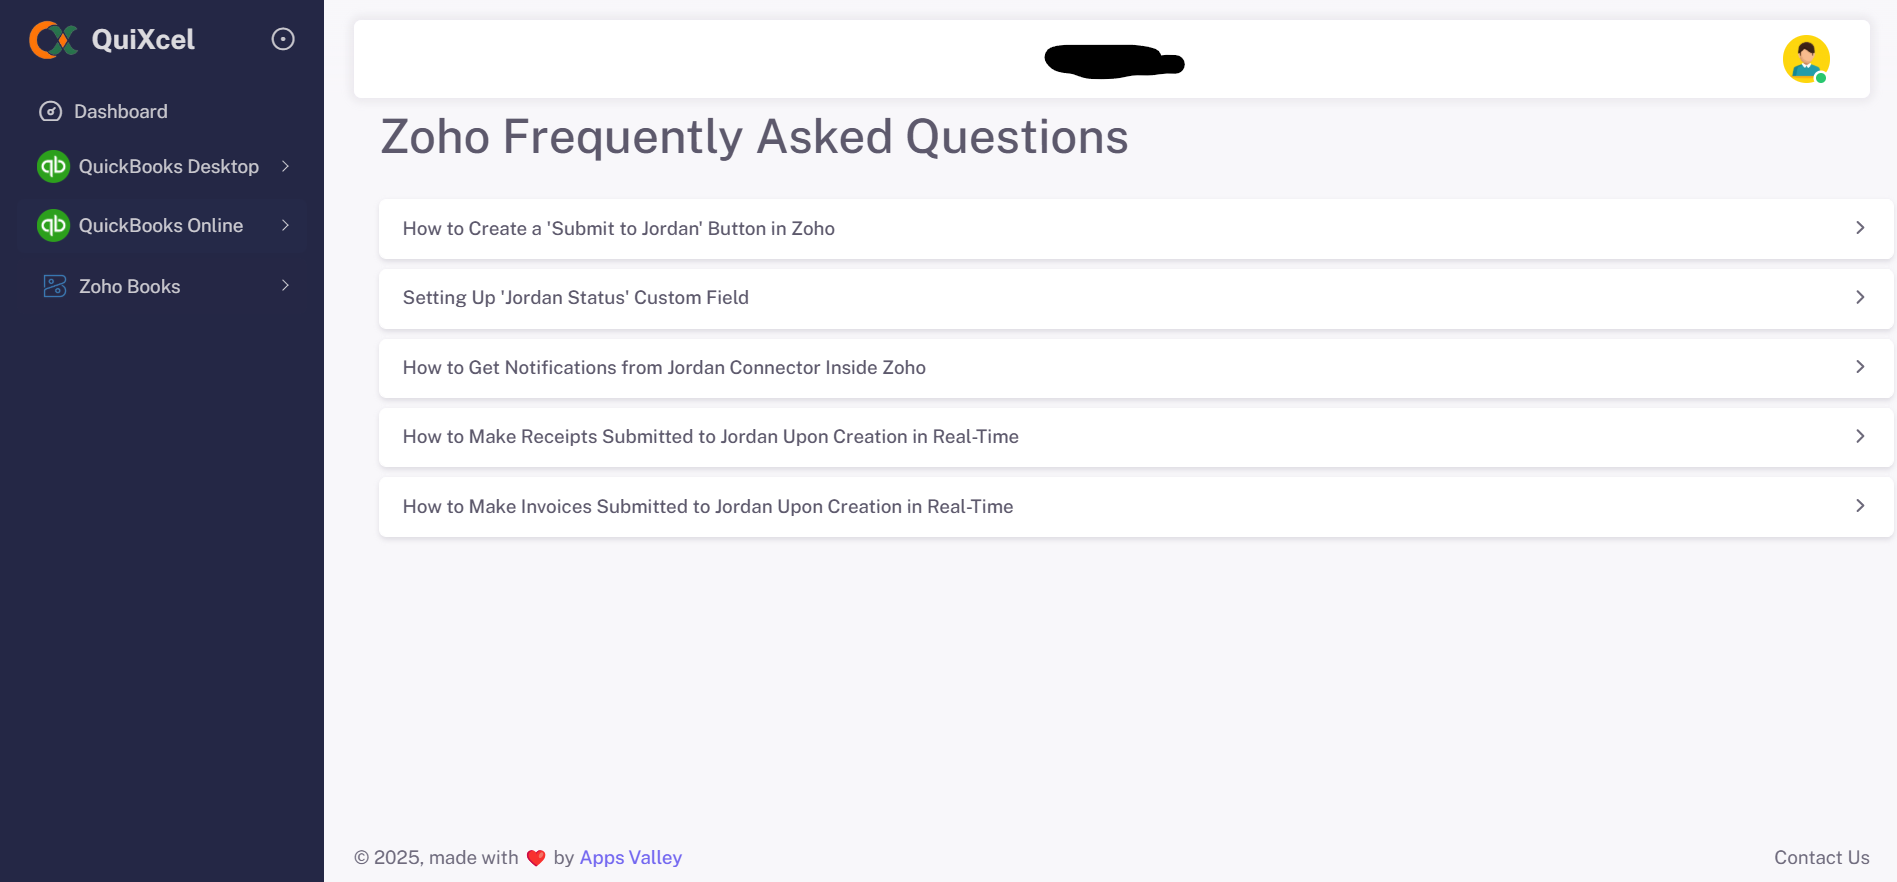The height and width of the screenshot is (882, 1897).
Task: Expand Zoho Books submenu chevron
Action: point(285,286)
